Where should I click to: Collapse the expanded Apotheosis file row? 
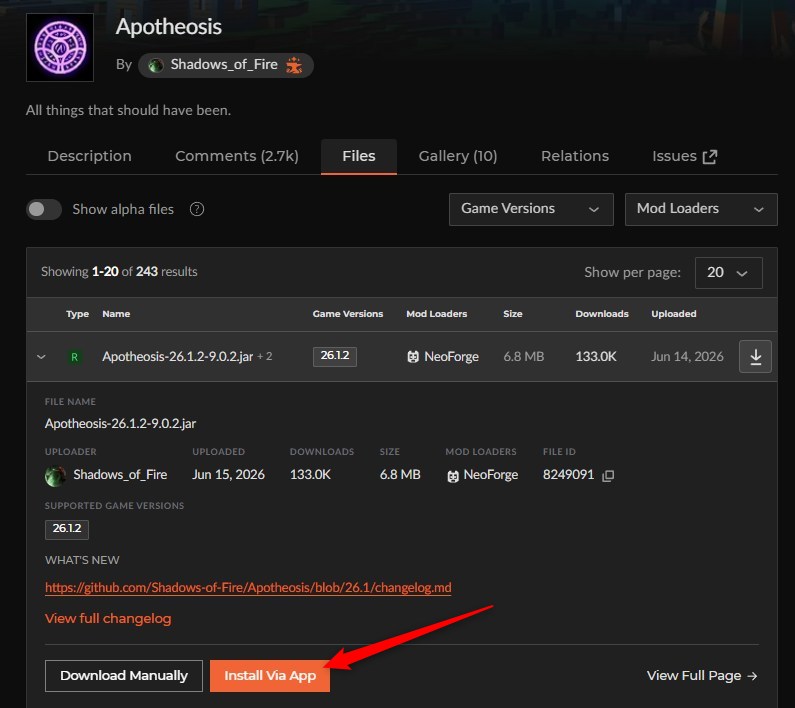click(x=42, y=357)
